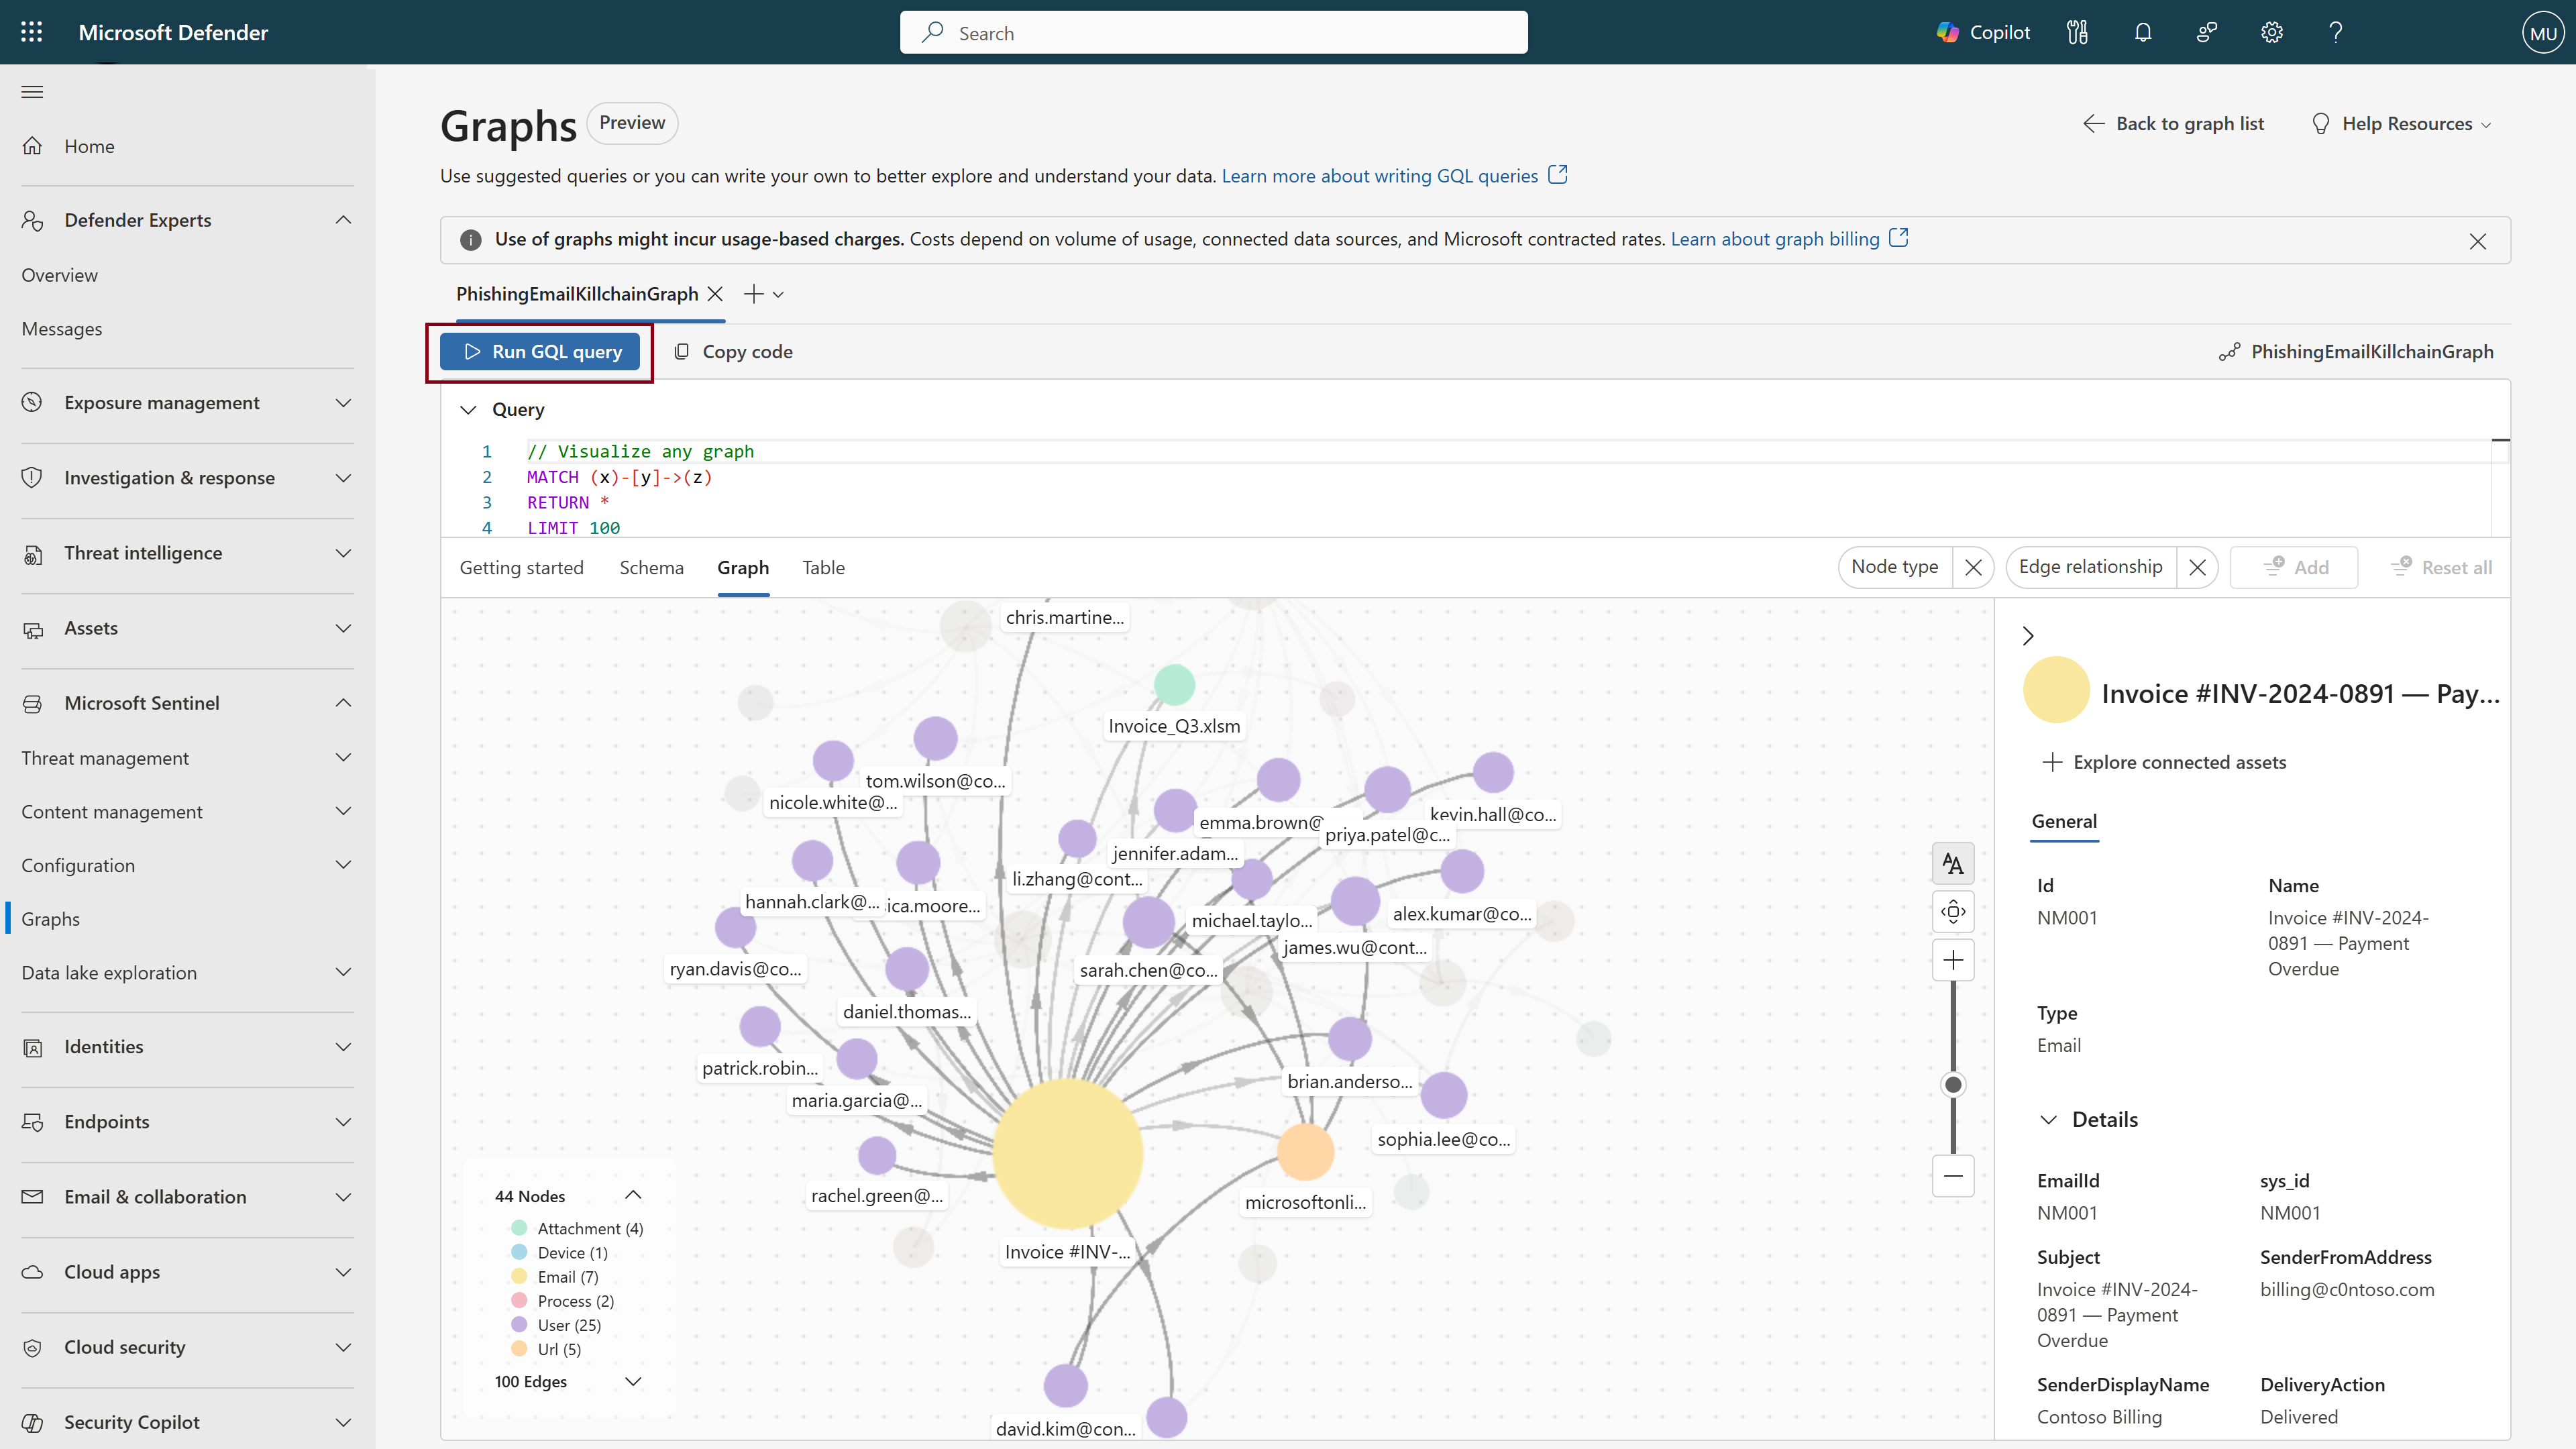Image resolution: width=2576 pixels, height=1449 pixels.
Task: Recenter graph with the fit-to-view icon
Action: 1953,911
